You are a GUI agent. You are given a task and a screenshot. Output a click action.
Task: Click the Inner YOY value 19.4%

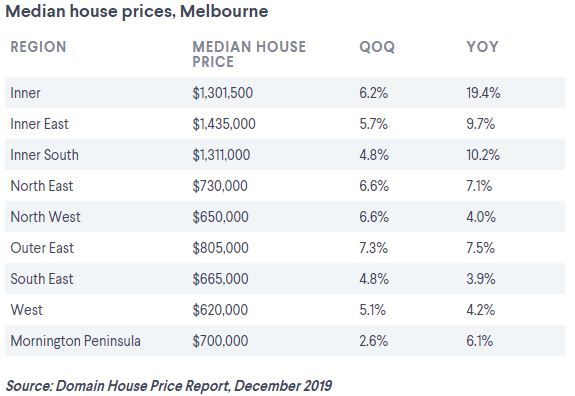coord(483,93)
